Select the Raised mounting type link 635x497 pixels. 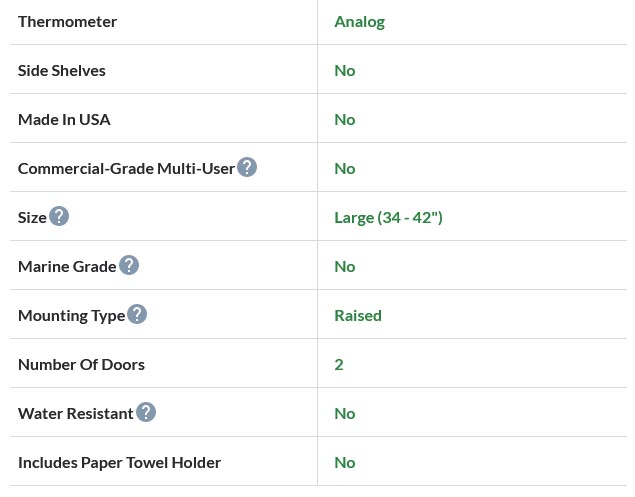(x=358, y=316)
